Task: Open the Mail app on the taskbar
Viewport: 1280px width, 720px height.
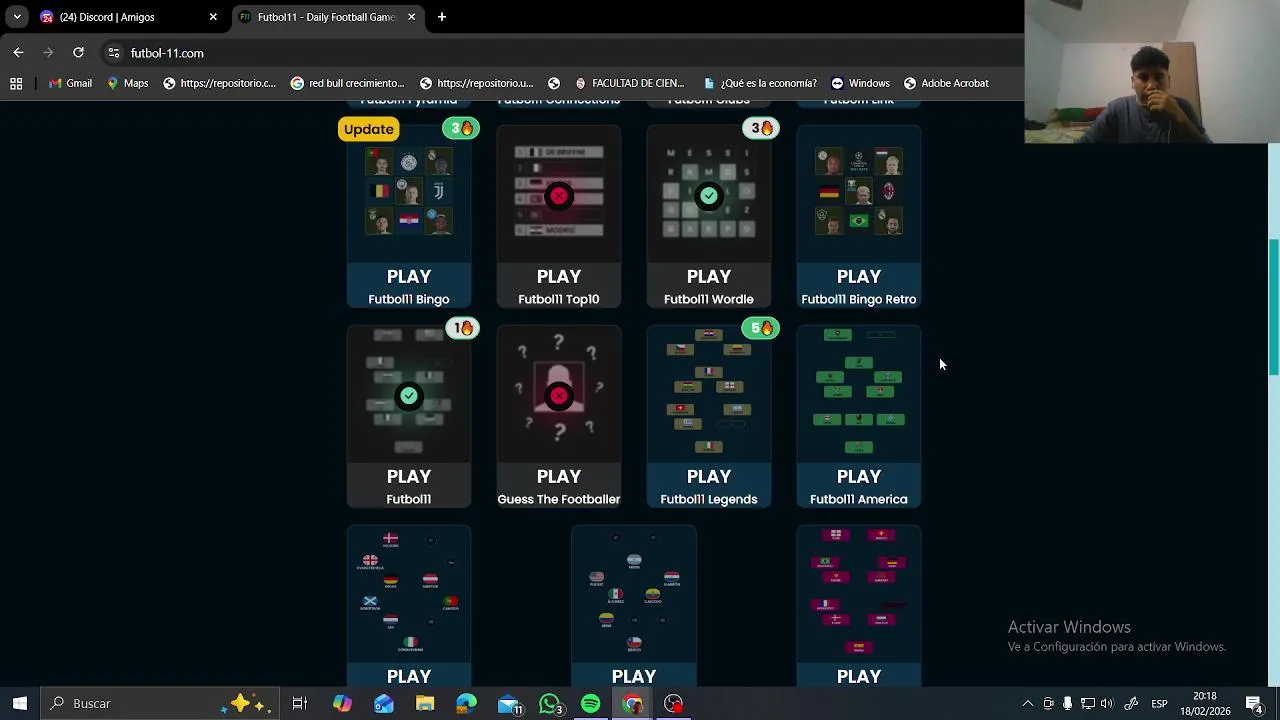Action: (x=509, y=704)
